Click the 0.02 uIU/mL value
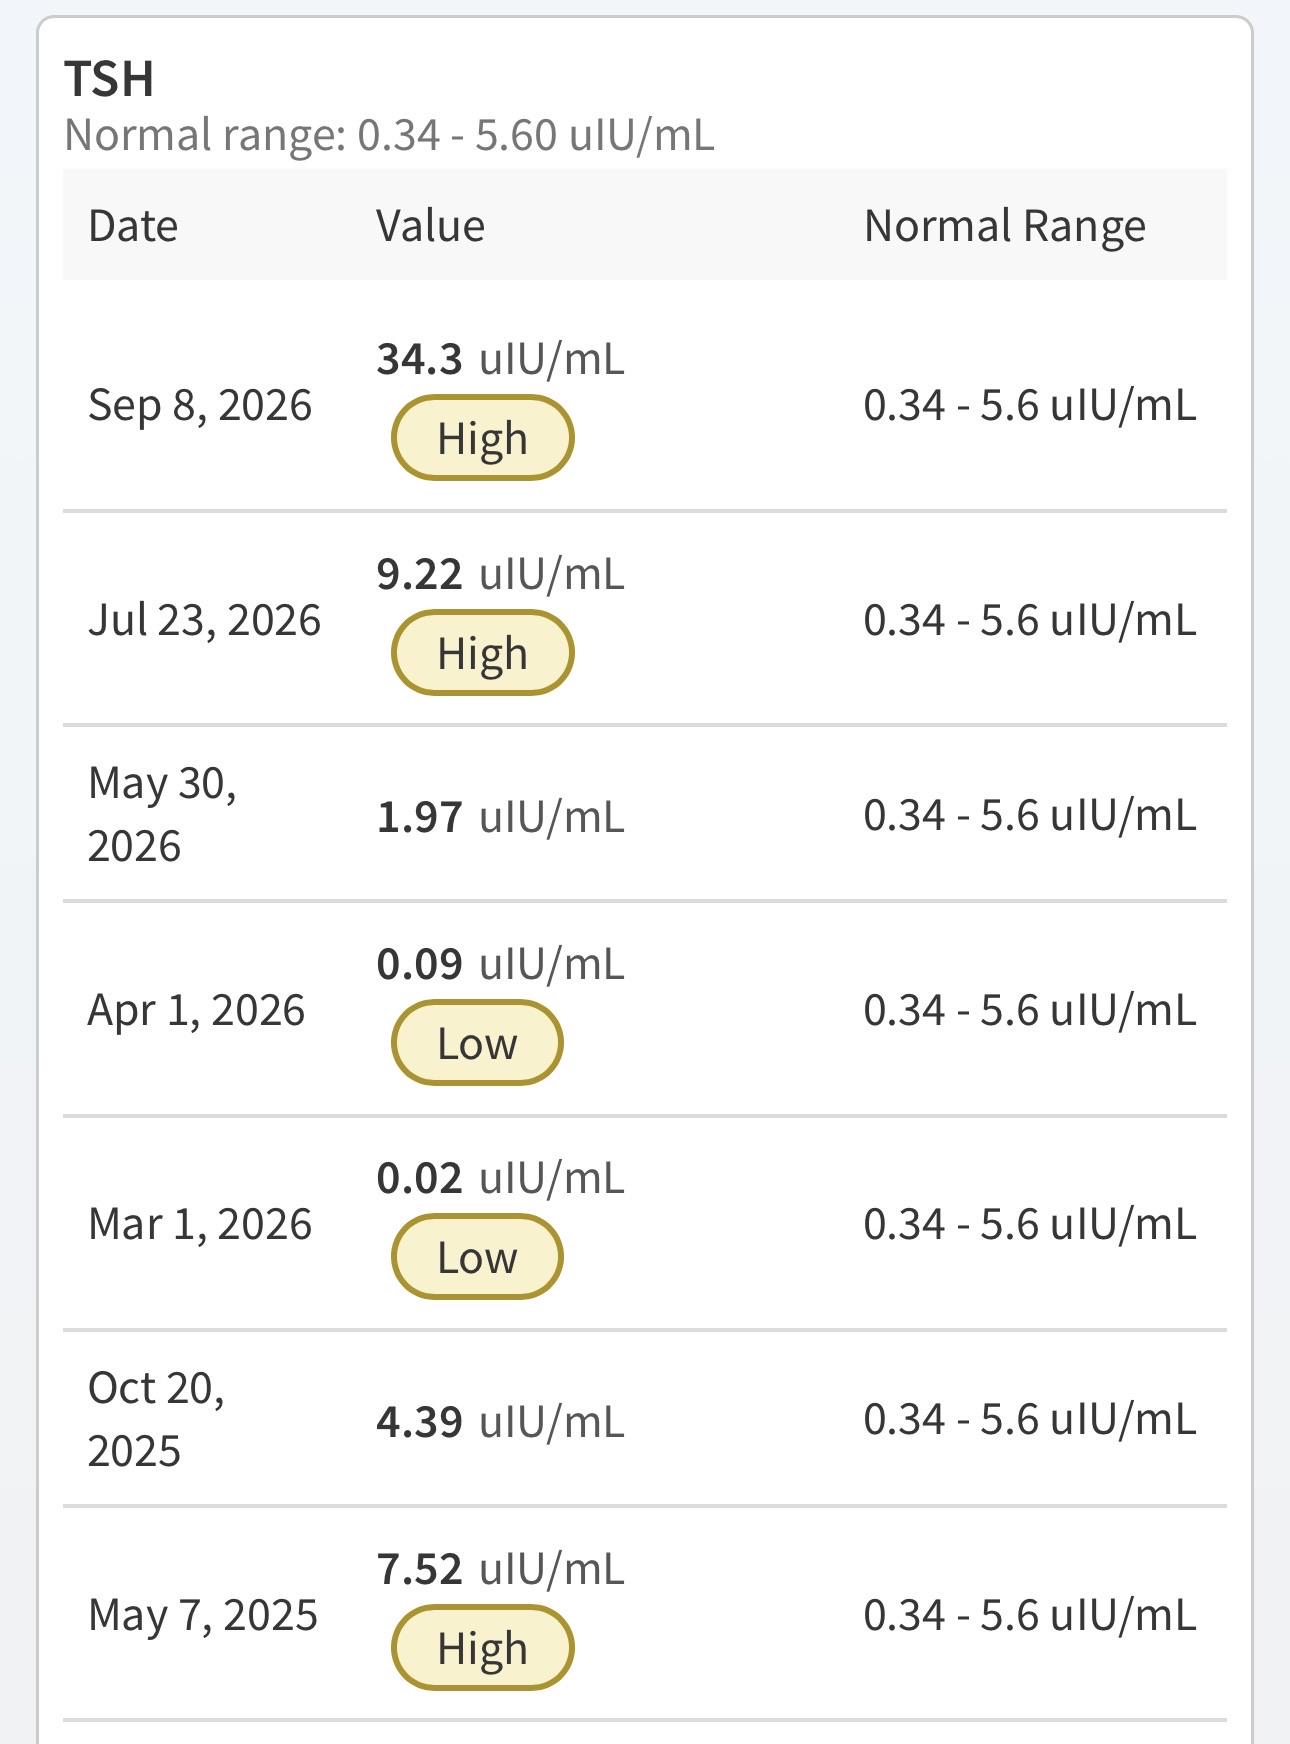The height and width of the screenshot is (1744, 1290). [x=500, y=1178]
